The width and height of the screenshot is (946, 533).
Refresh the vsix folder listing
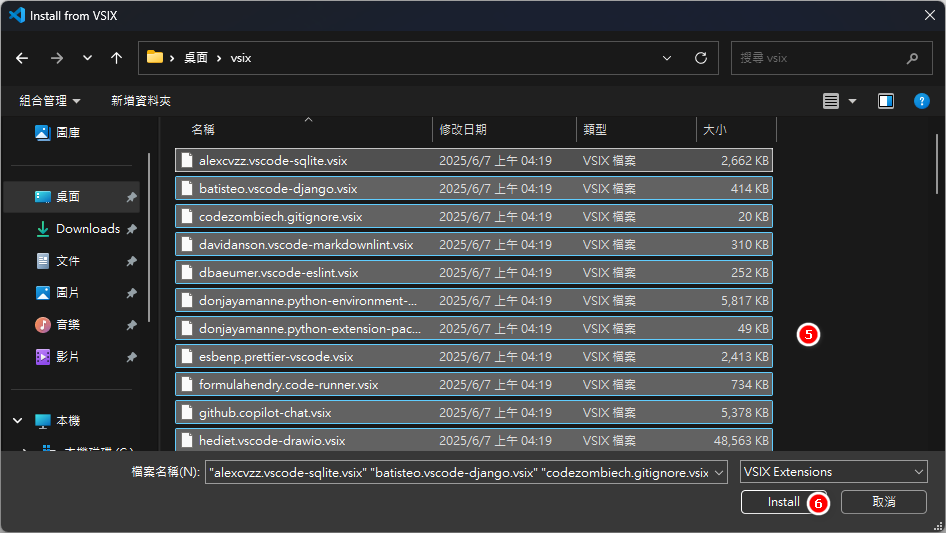point(700,58)
